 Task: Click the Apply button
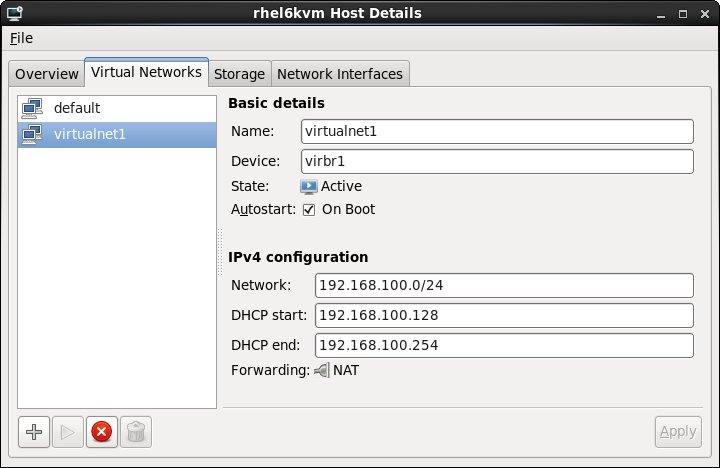(x=678, y=432)
